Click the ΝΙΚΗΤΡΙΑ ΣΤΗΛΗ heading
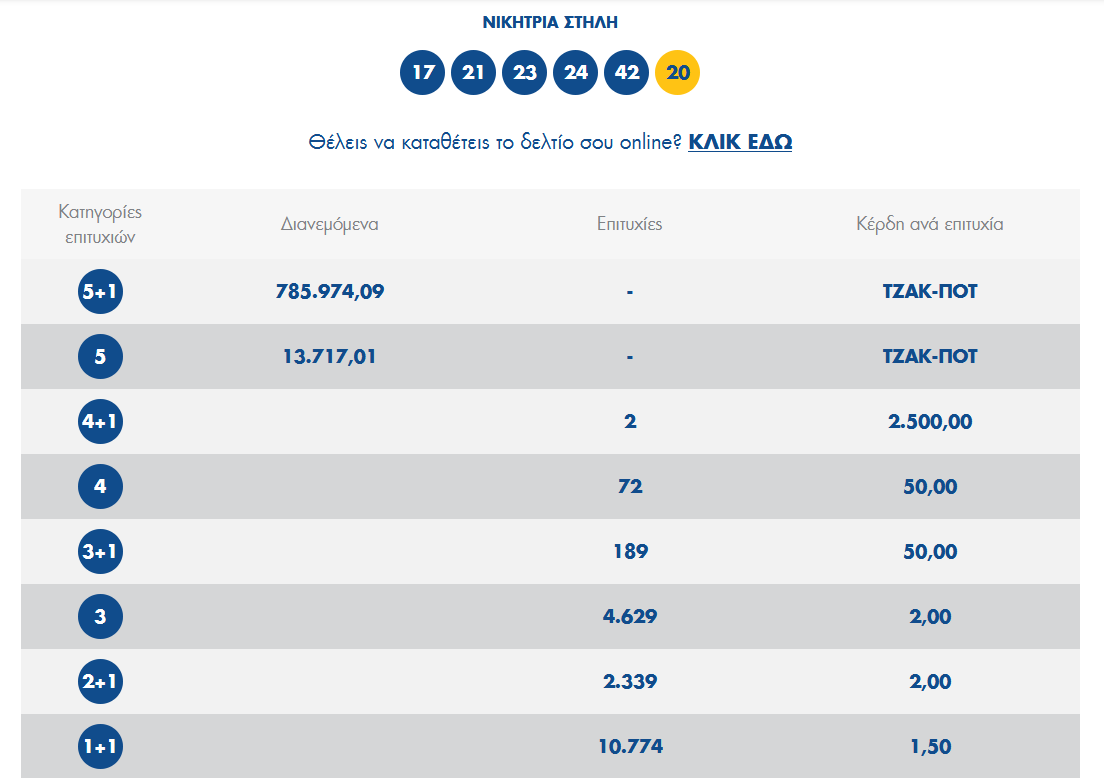The width and height of the screenshot is (1104, 778). pos(550,23)
